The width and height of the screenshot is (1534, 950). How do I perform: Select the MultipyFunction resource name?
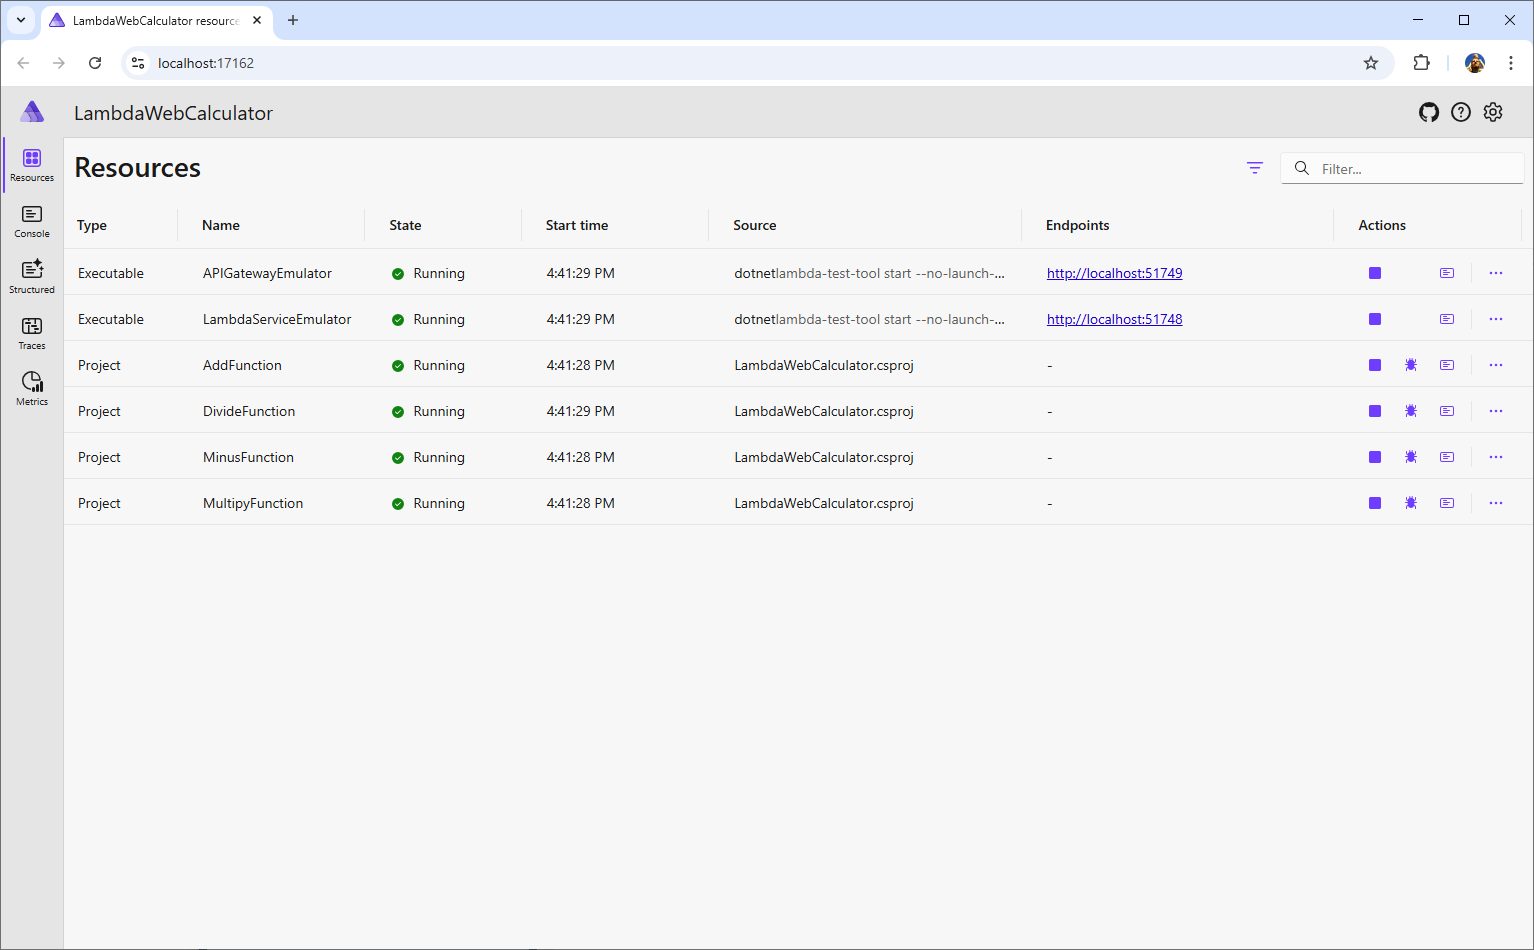[x=253, y=503]
